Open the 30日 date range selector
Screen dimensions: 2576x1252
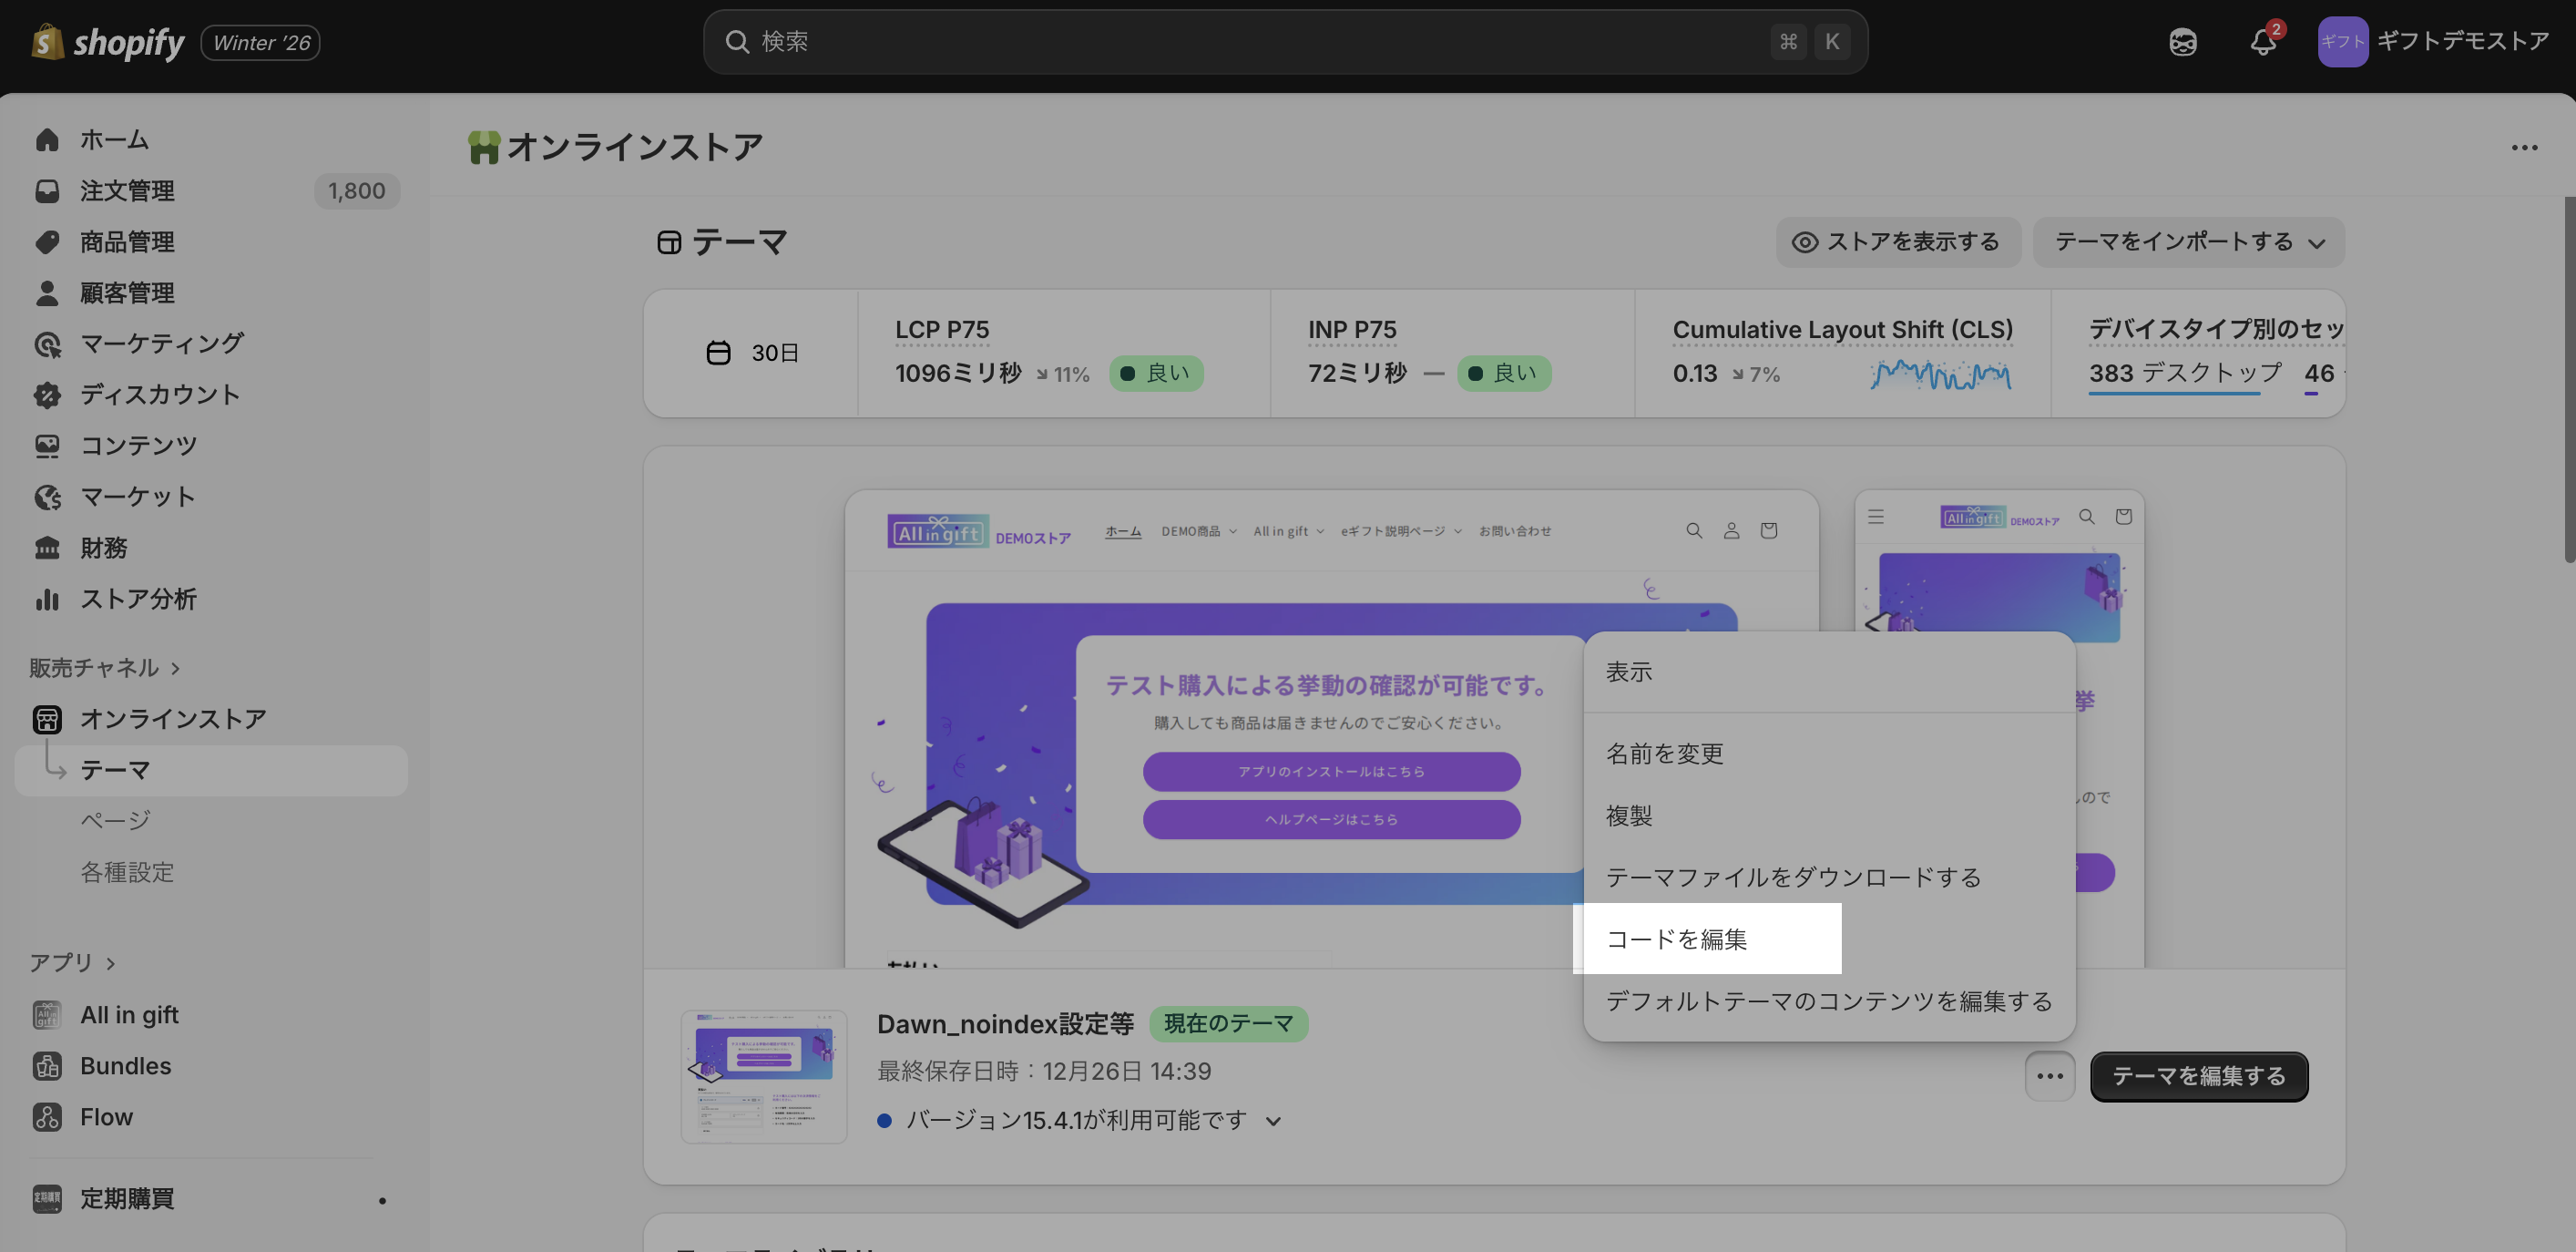pyautogui.click(x=753, y=353)
